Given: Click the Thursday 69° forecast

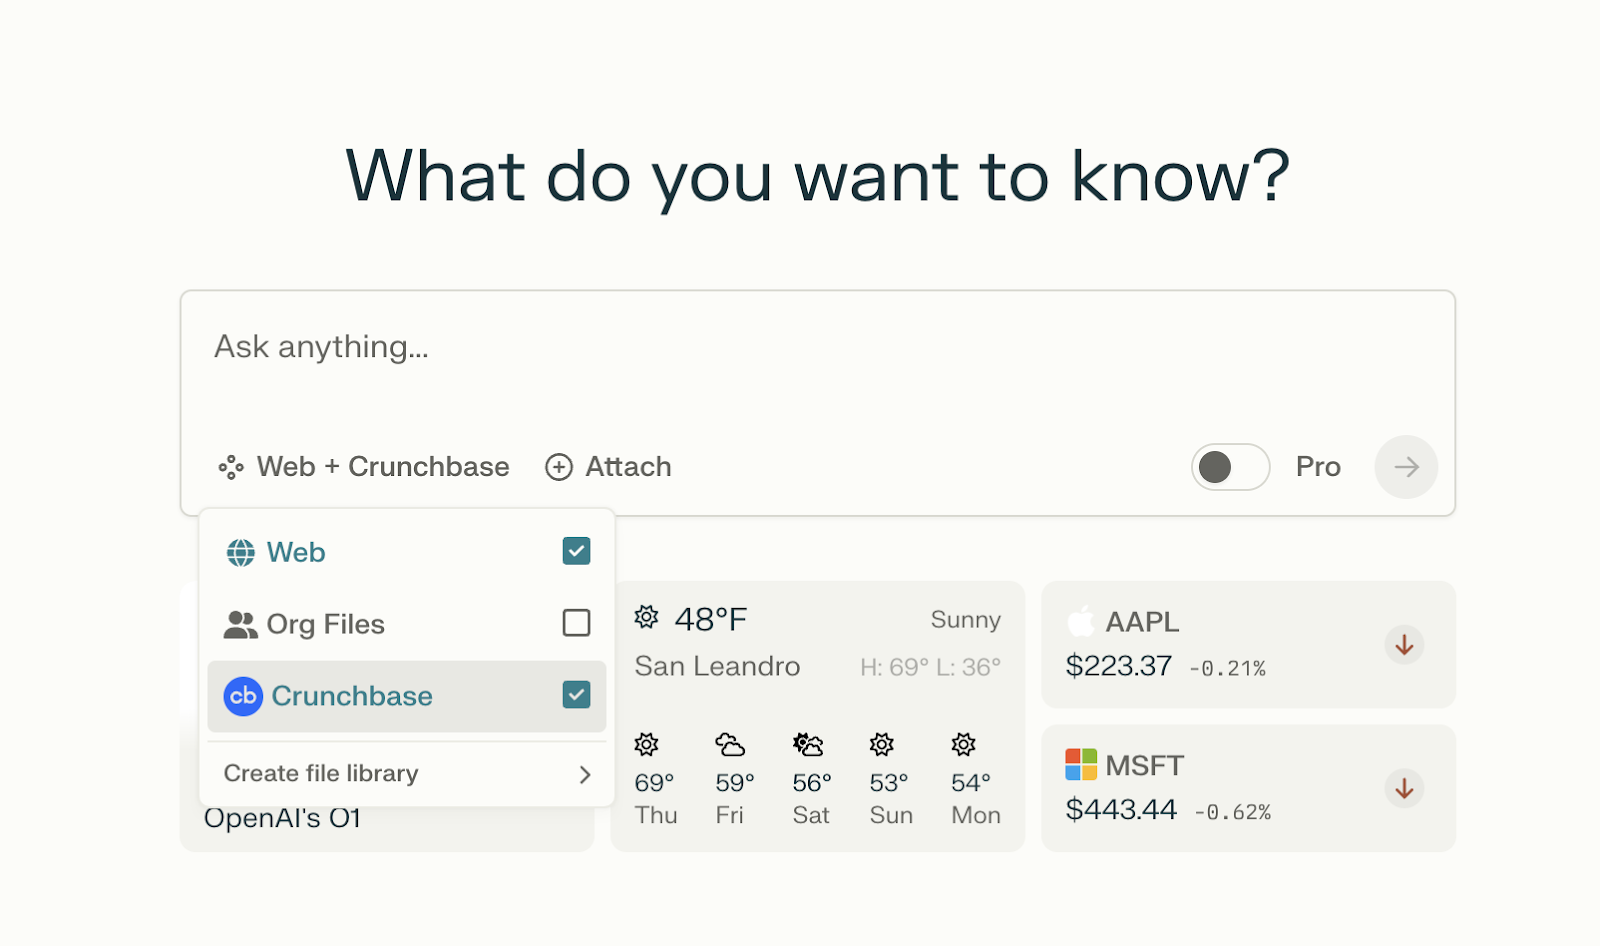Looking at the screenshot, I should click(x=655, y=781).
